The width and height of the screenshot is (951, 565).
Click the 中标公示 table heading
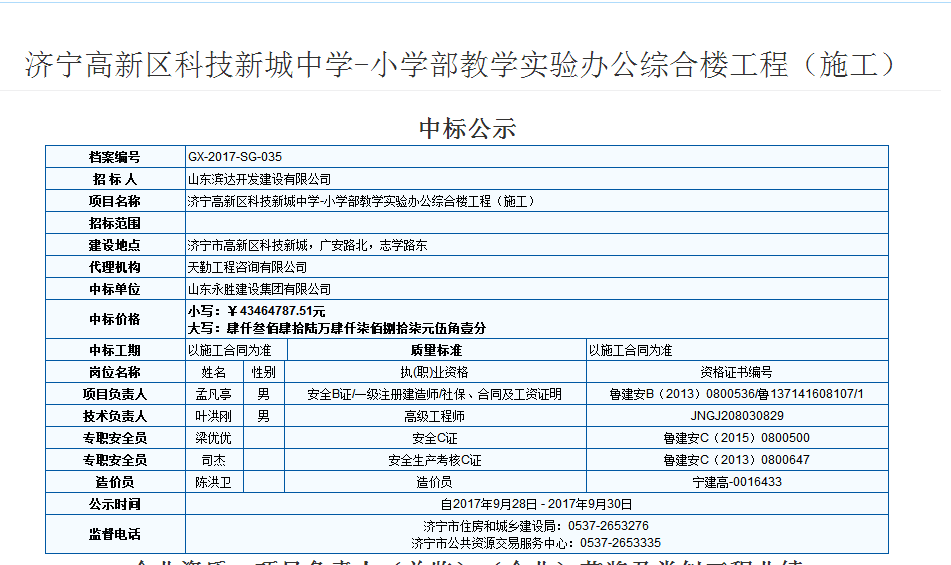coord(467,128)
